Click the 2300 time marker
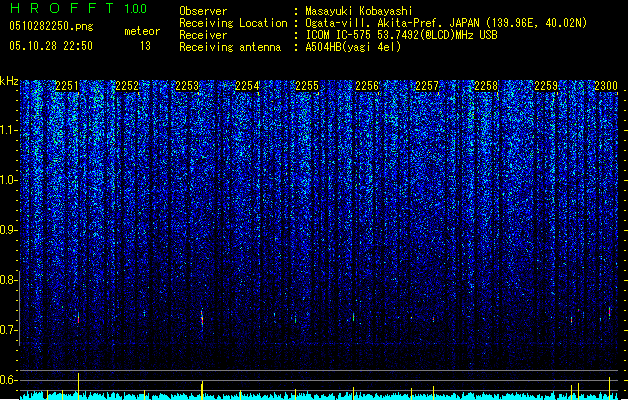The height and width of the screenshot is (400, 629). pos(606,86)
